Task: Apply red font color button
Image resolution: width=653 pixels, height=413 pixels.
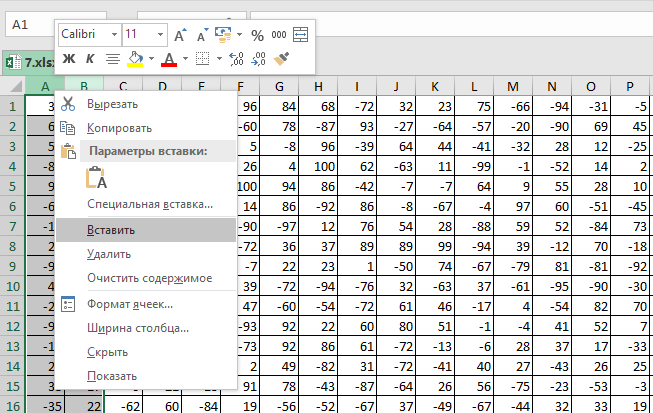Action: [x=169, y=59]
